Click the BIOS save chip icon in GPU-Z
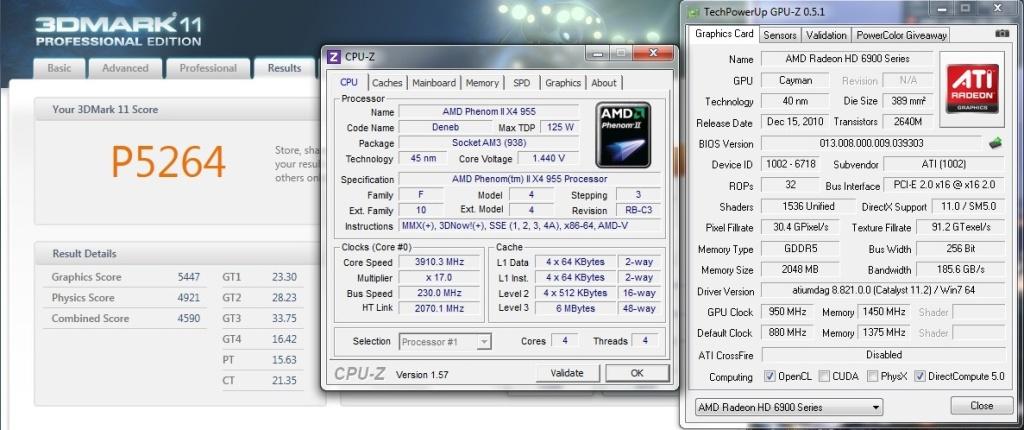1024x430 pixels. click(x=995, y=142)
